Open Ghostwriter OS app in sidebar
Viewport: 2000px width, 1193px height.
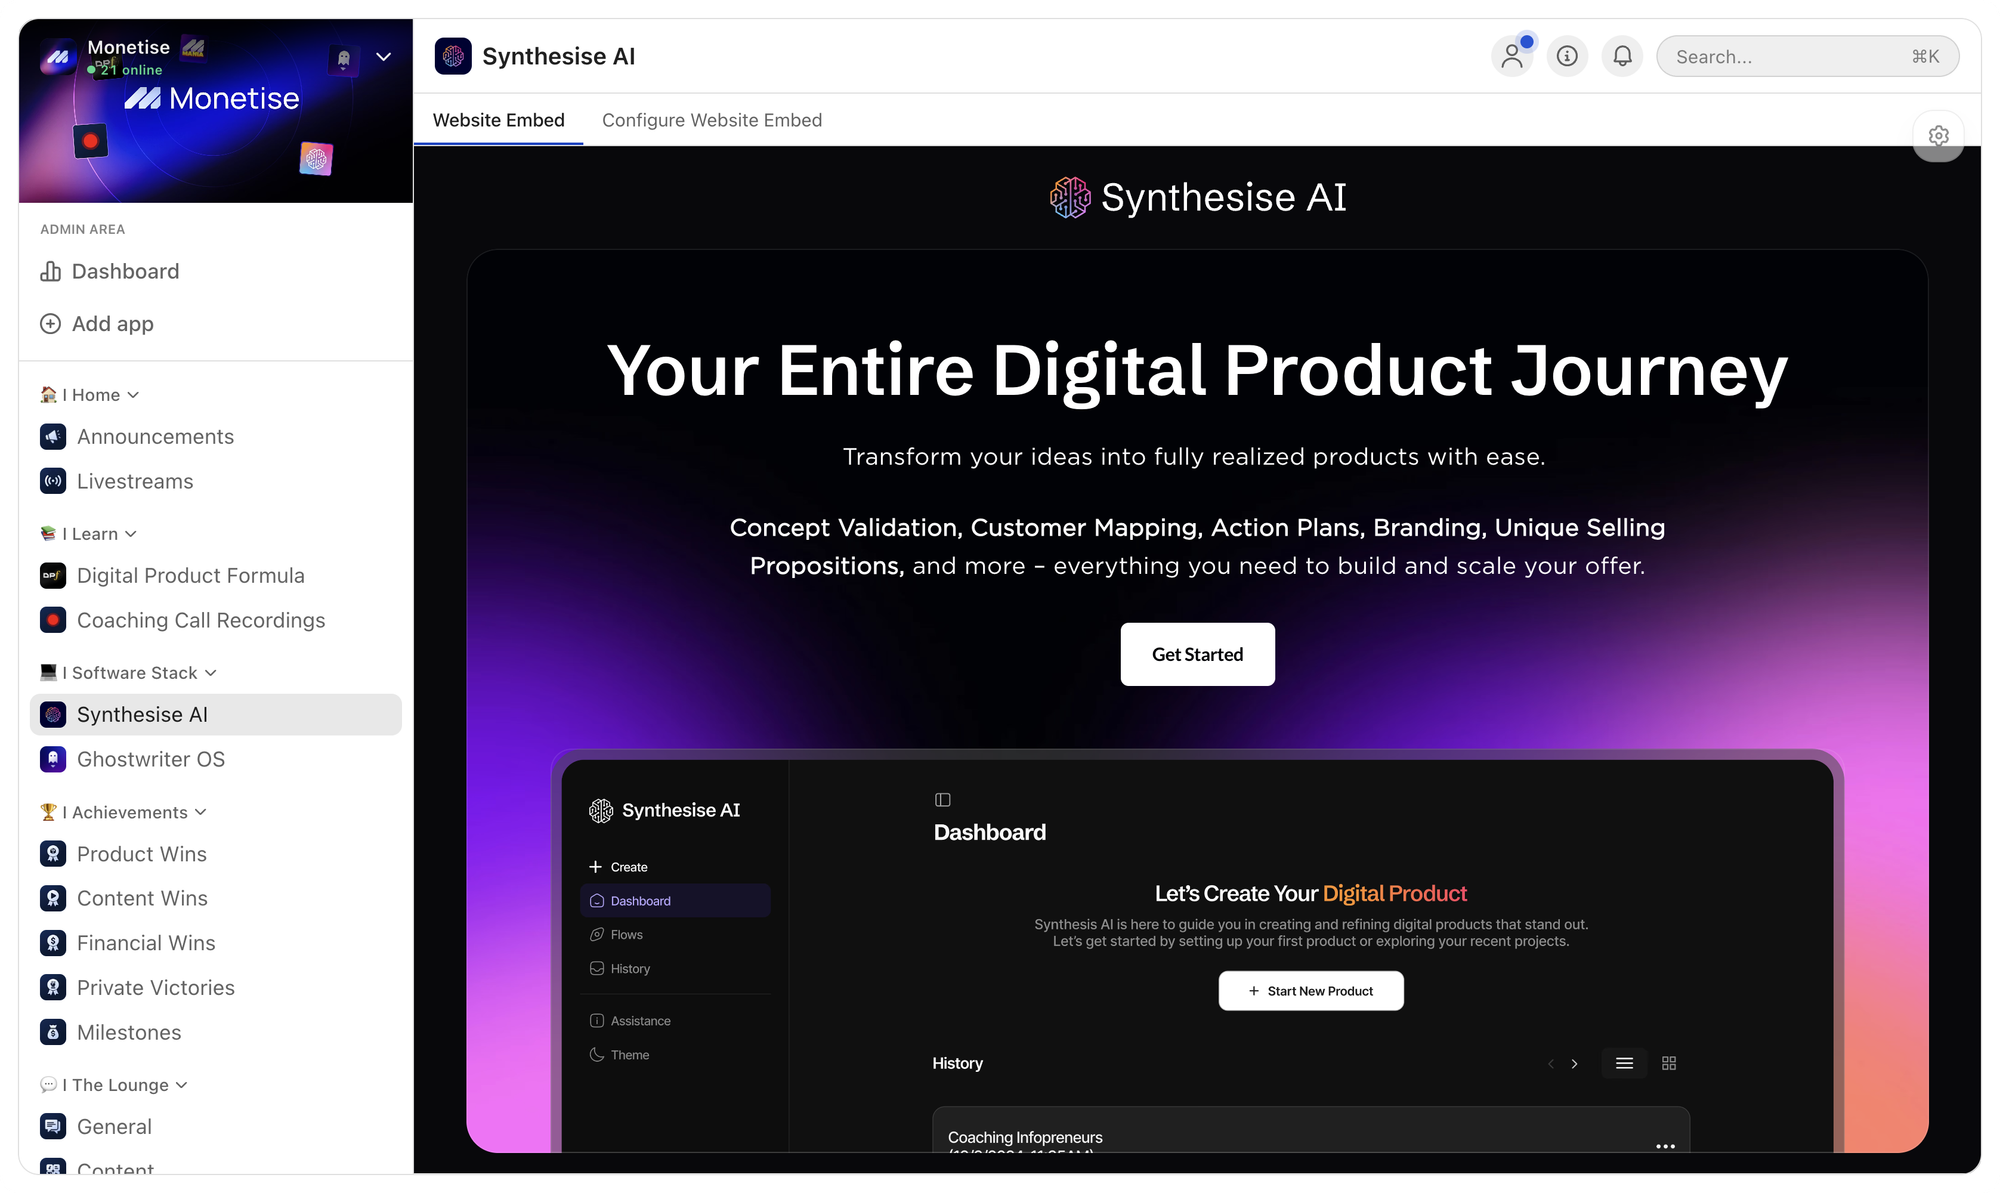tap(150, 759)
